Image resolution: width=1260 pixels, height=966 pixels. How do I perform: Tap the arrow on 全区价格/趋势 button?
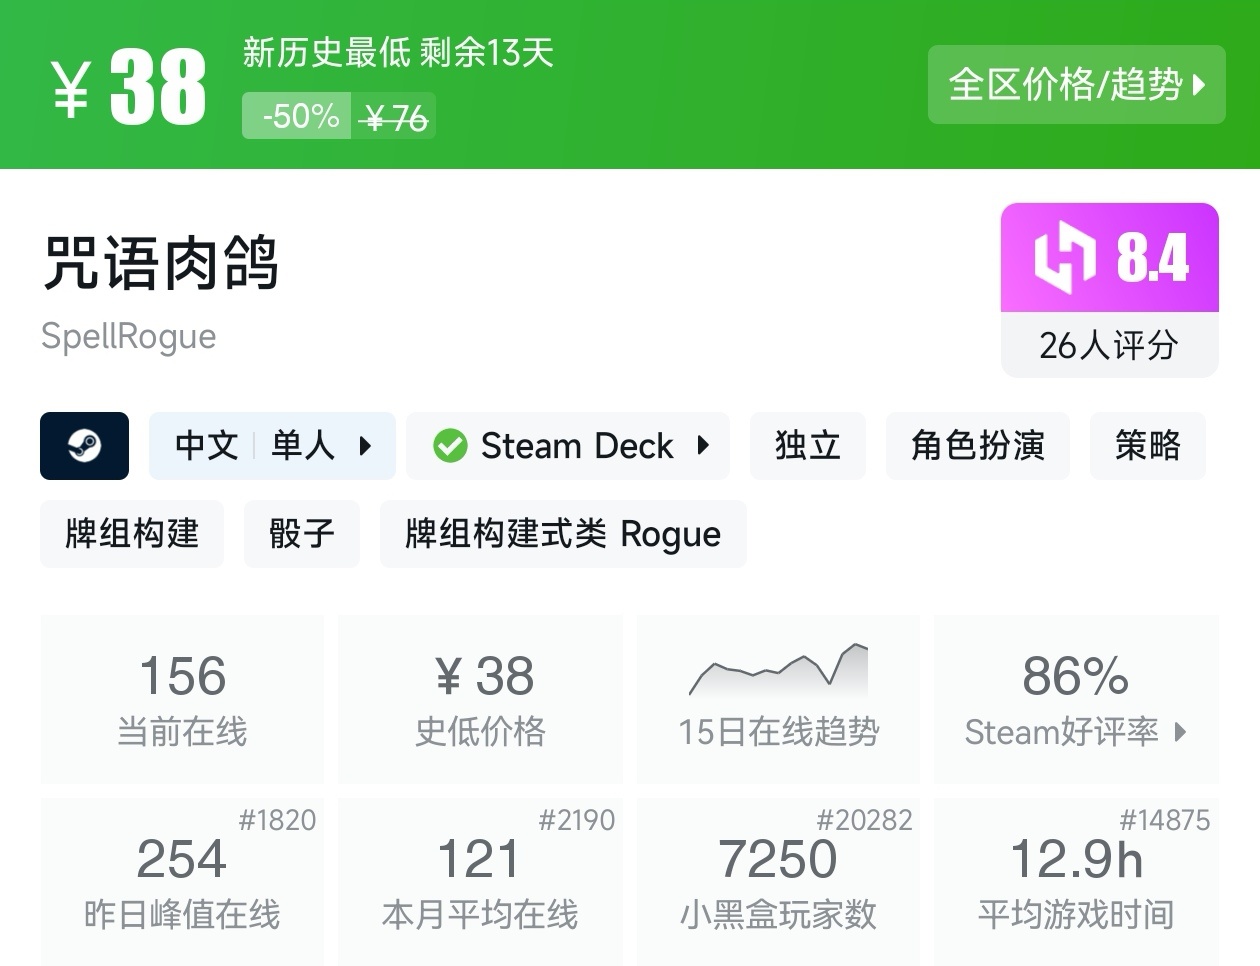[1200, 85]
